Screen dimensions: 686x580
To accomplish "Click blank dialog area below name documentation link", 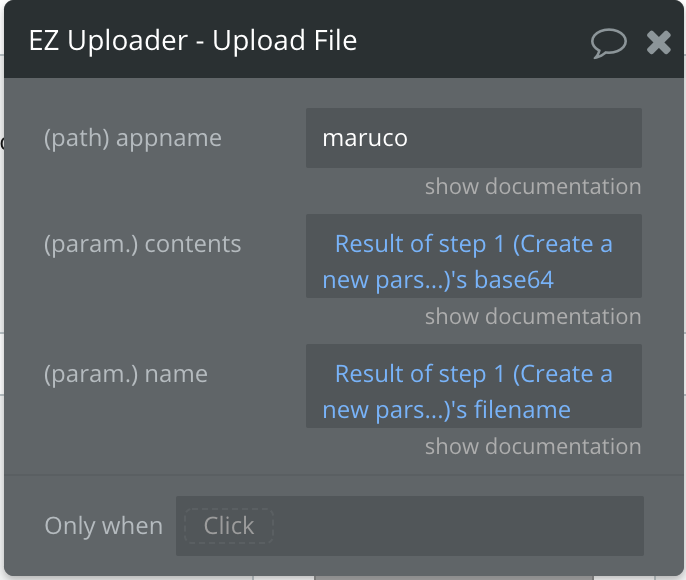I will [x=219, y=465].
